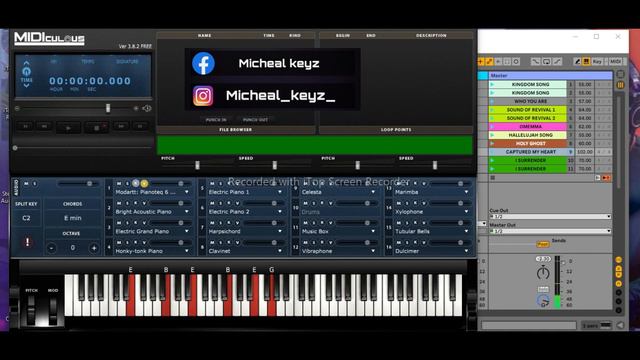Toggle mute on Harpsichord channel
Screen dimensions: 640x360
click(x=212, y=223)
